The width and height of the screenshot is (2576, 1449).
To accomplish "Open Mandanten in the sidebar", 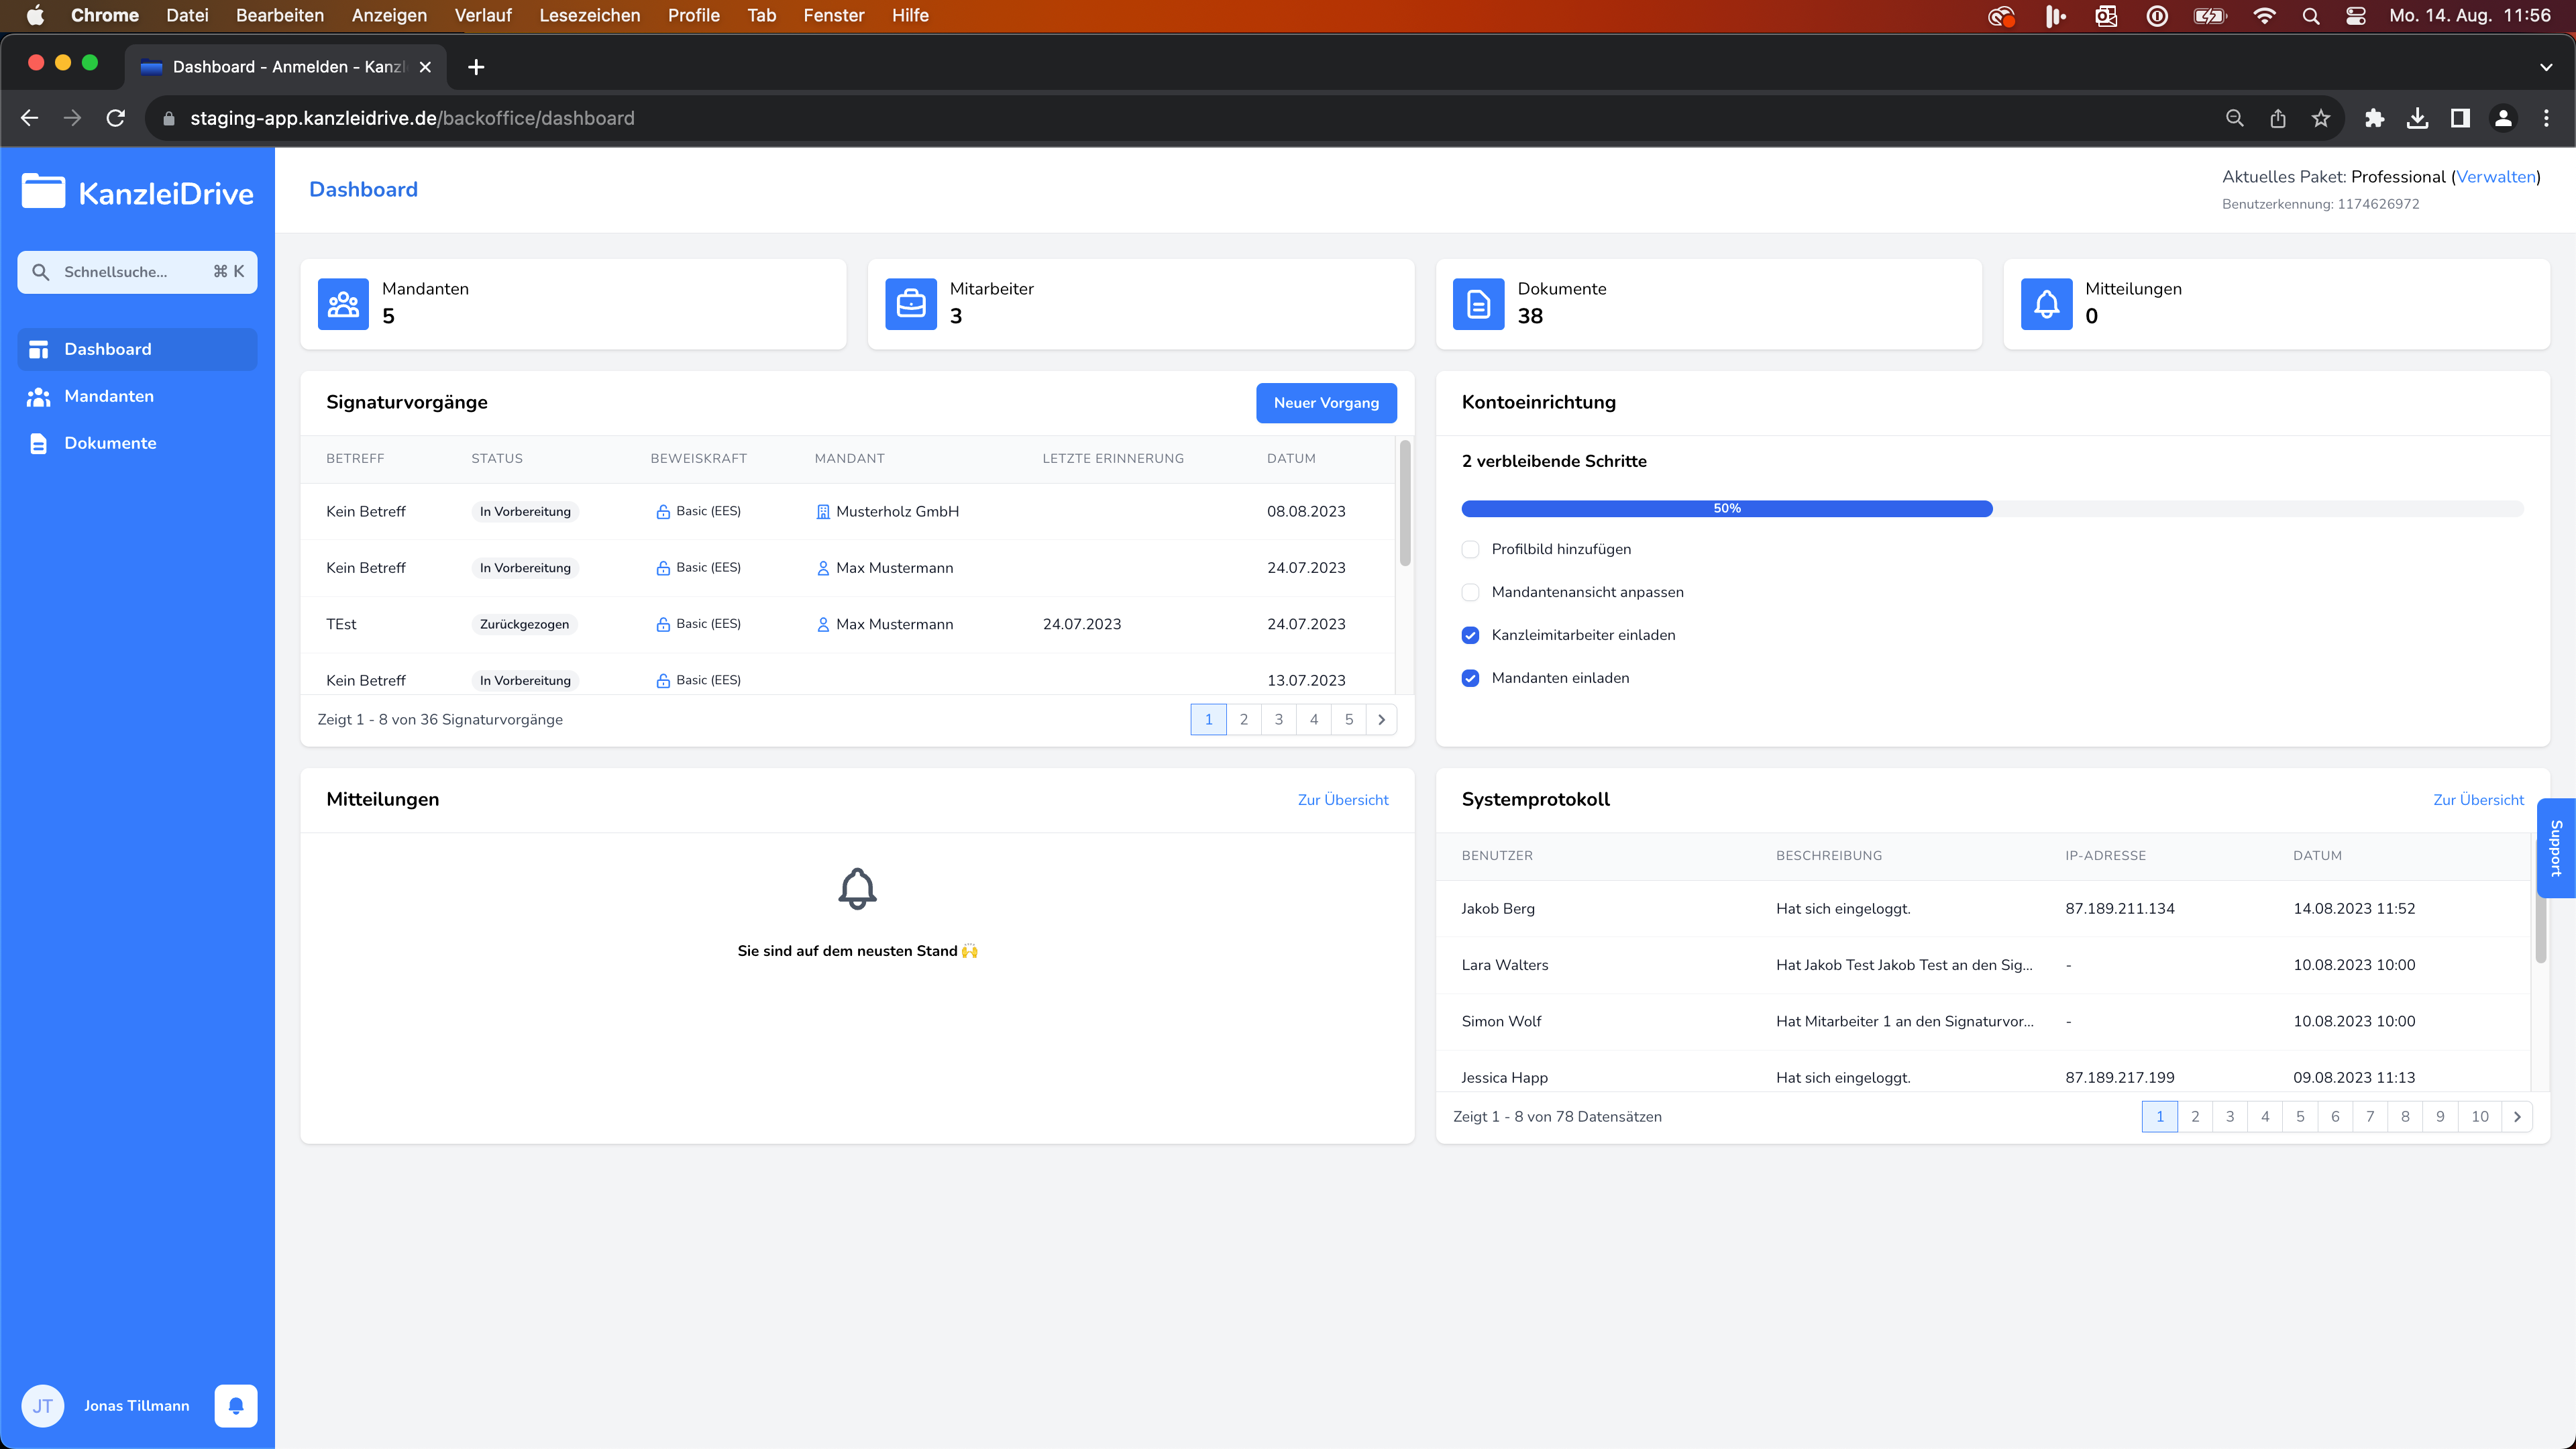I will [x=109, y=396].
